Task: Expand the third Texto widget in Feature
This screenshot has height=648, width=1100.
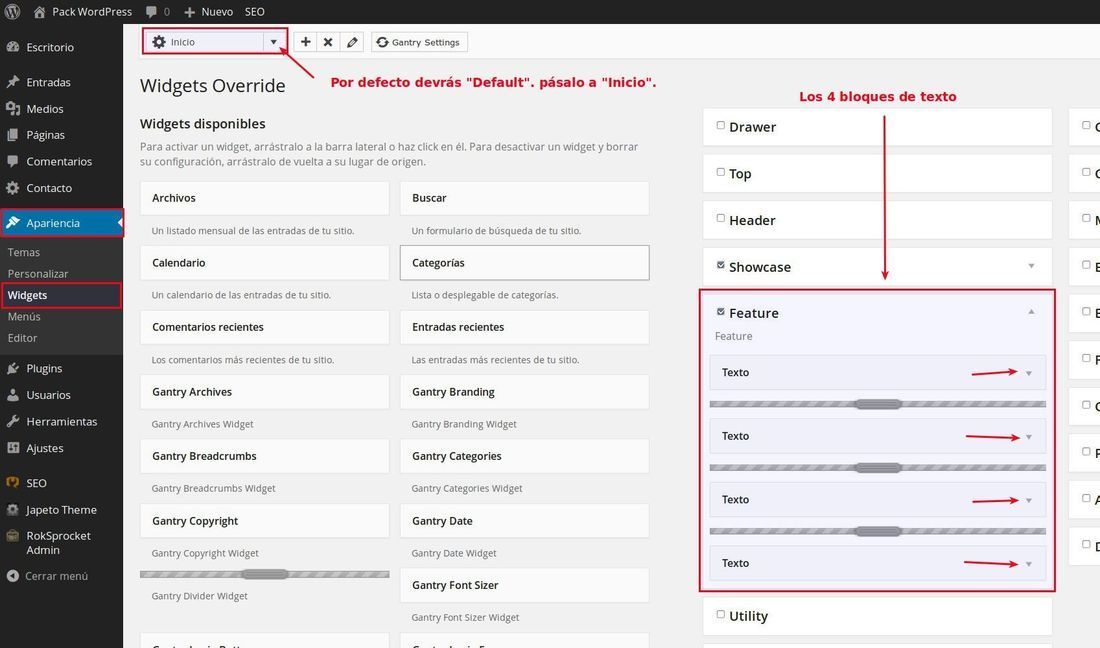Action: (1028, 501)
